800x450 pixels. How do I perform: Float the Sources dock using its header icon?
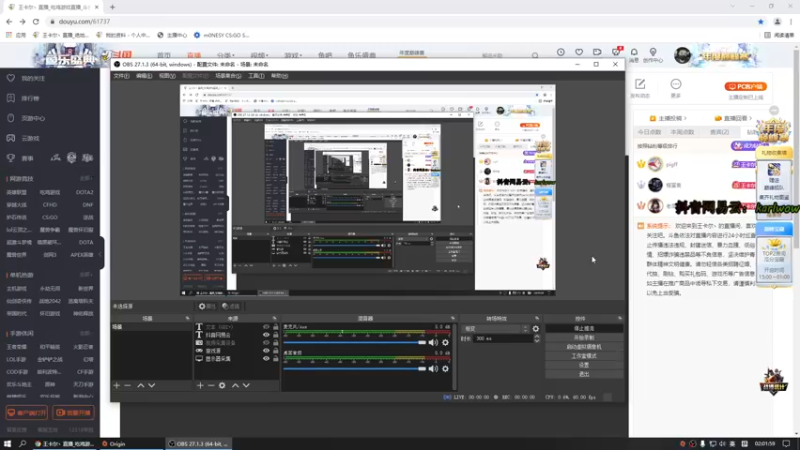click(x=274, y=318)
